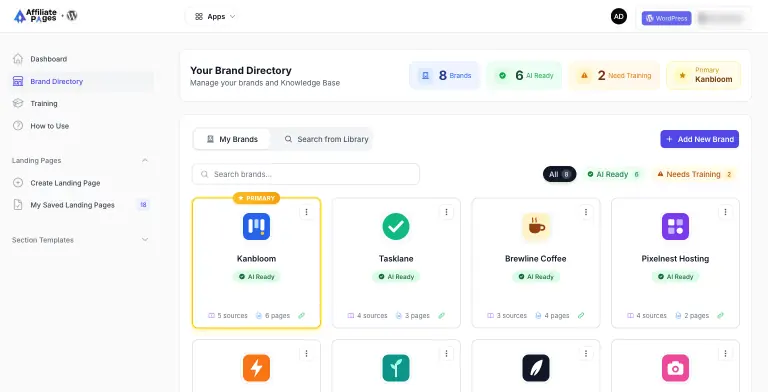
Task: Click the link icon on Kanbloom card
Action: click(302, 316)
